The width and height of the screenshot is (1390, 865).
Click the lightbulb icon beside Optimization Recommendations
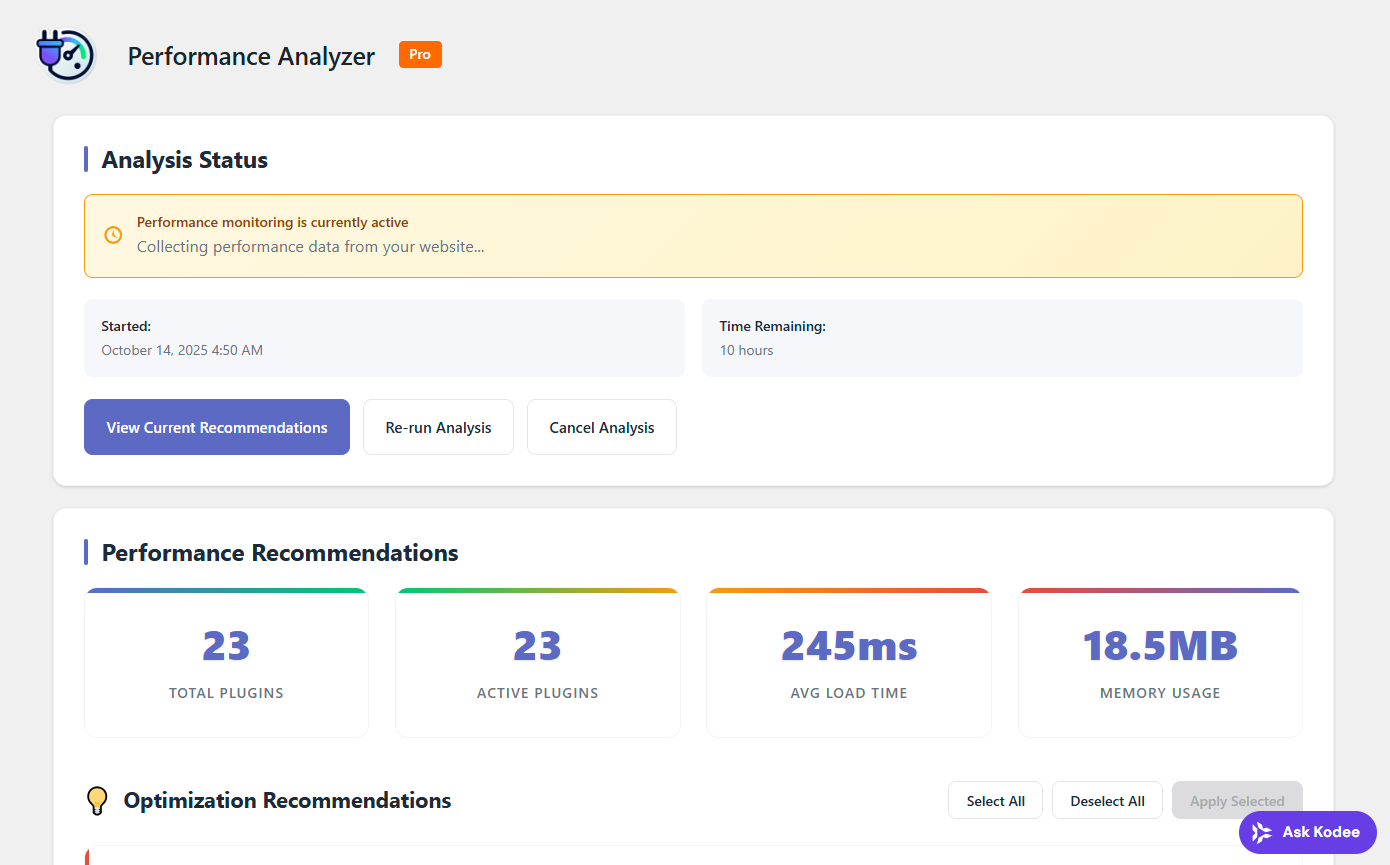tap(97, 801)
